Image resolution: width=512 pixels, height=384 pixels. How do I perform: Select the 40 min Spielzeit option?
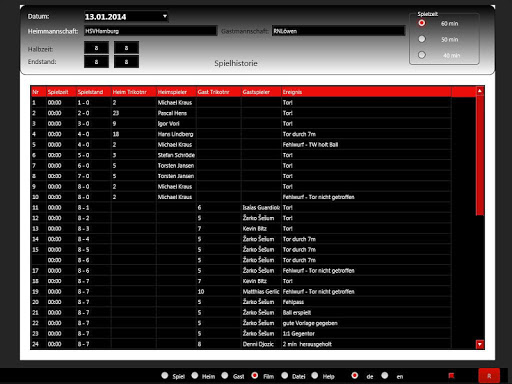coord(422,55)
